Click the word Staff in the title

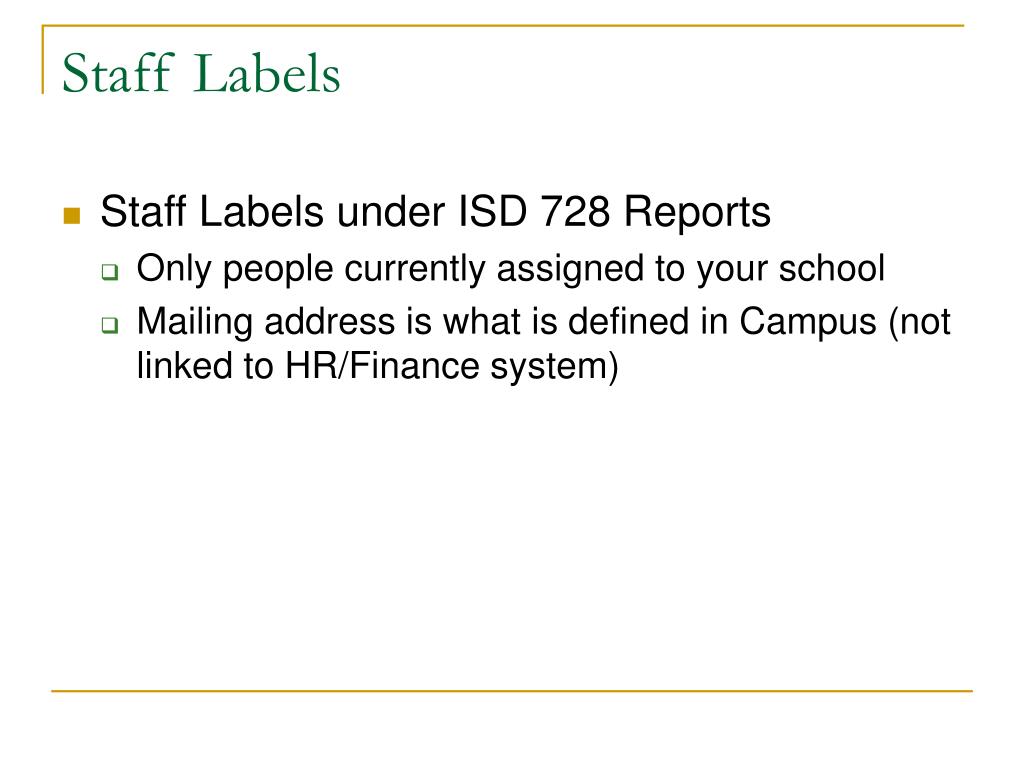pos(118,73)
